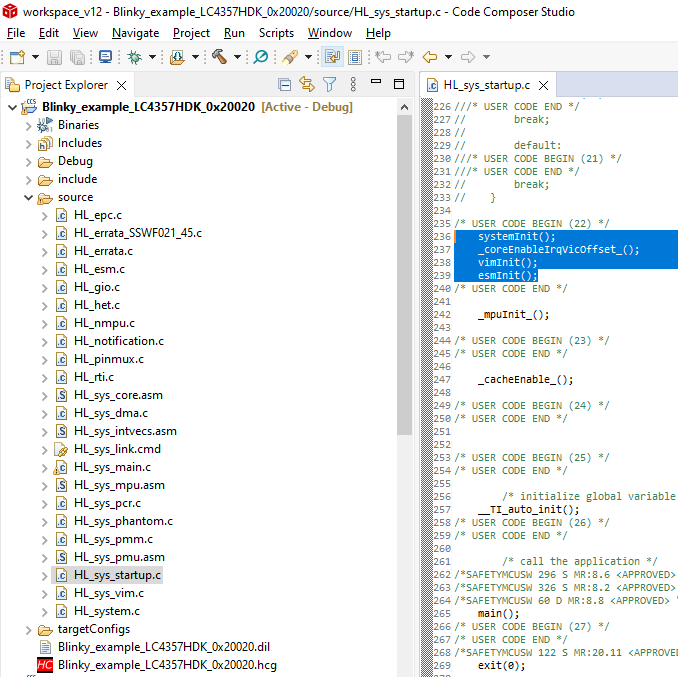
Task: Click the Skip All Breakpoints icon
Action: point(261,57)
